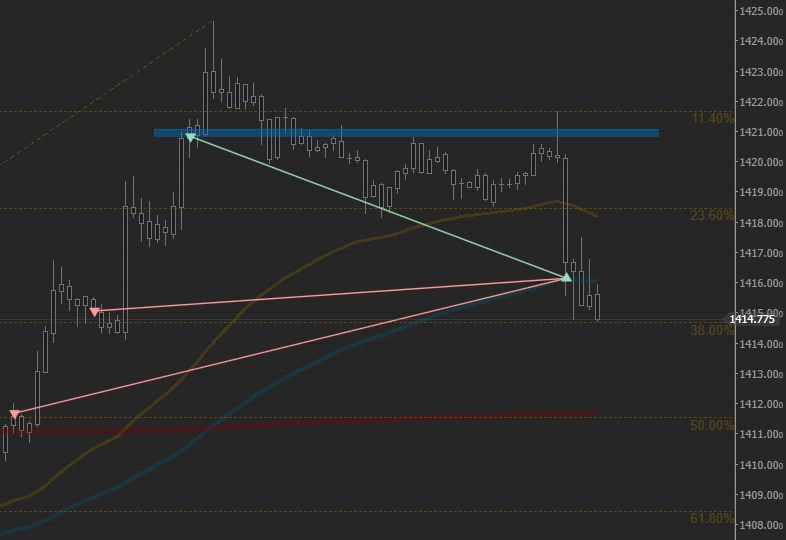
Task: Select the green exit marker near 1416
Action: click(x=566, y=277)
